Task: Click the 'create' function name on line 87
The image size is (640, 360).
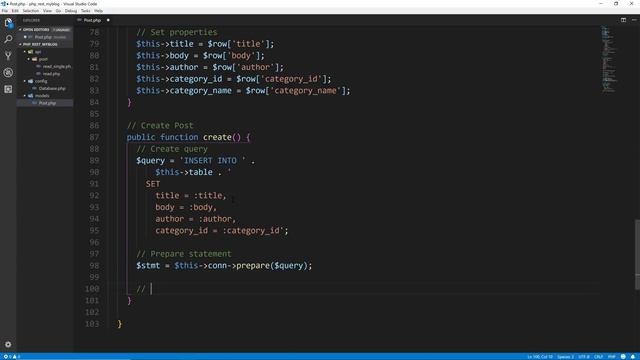Action: (x=218, y=137)
